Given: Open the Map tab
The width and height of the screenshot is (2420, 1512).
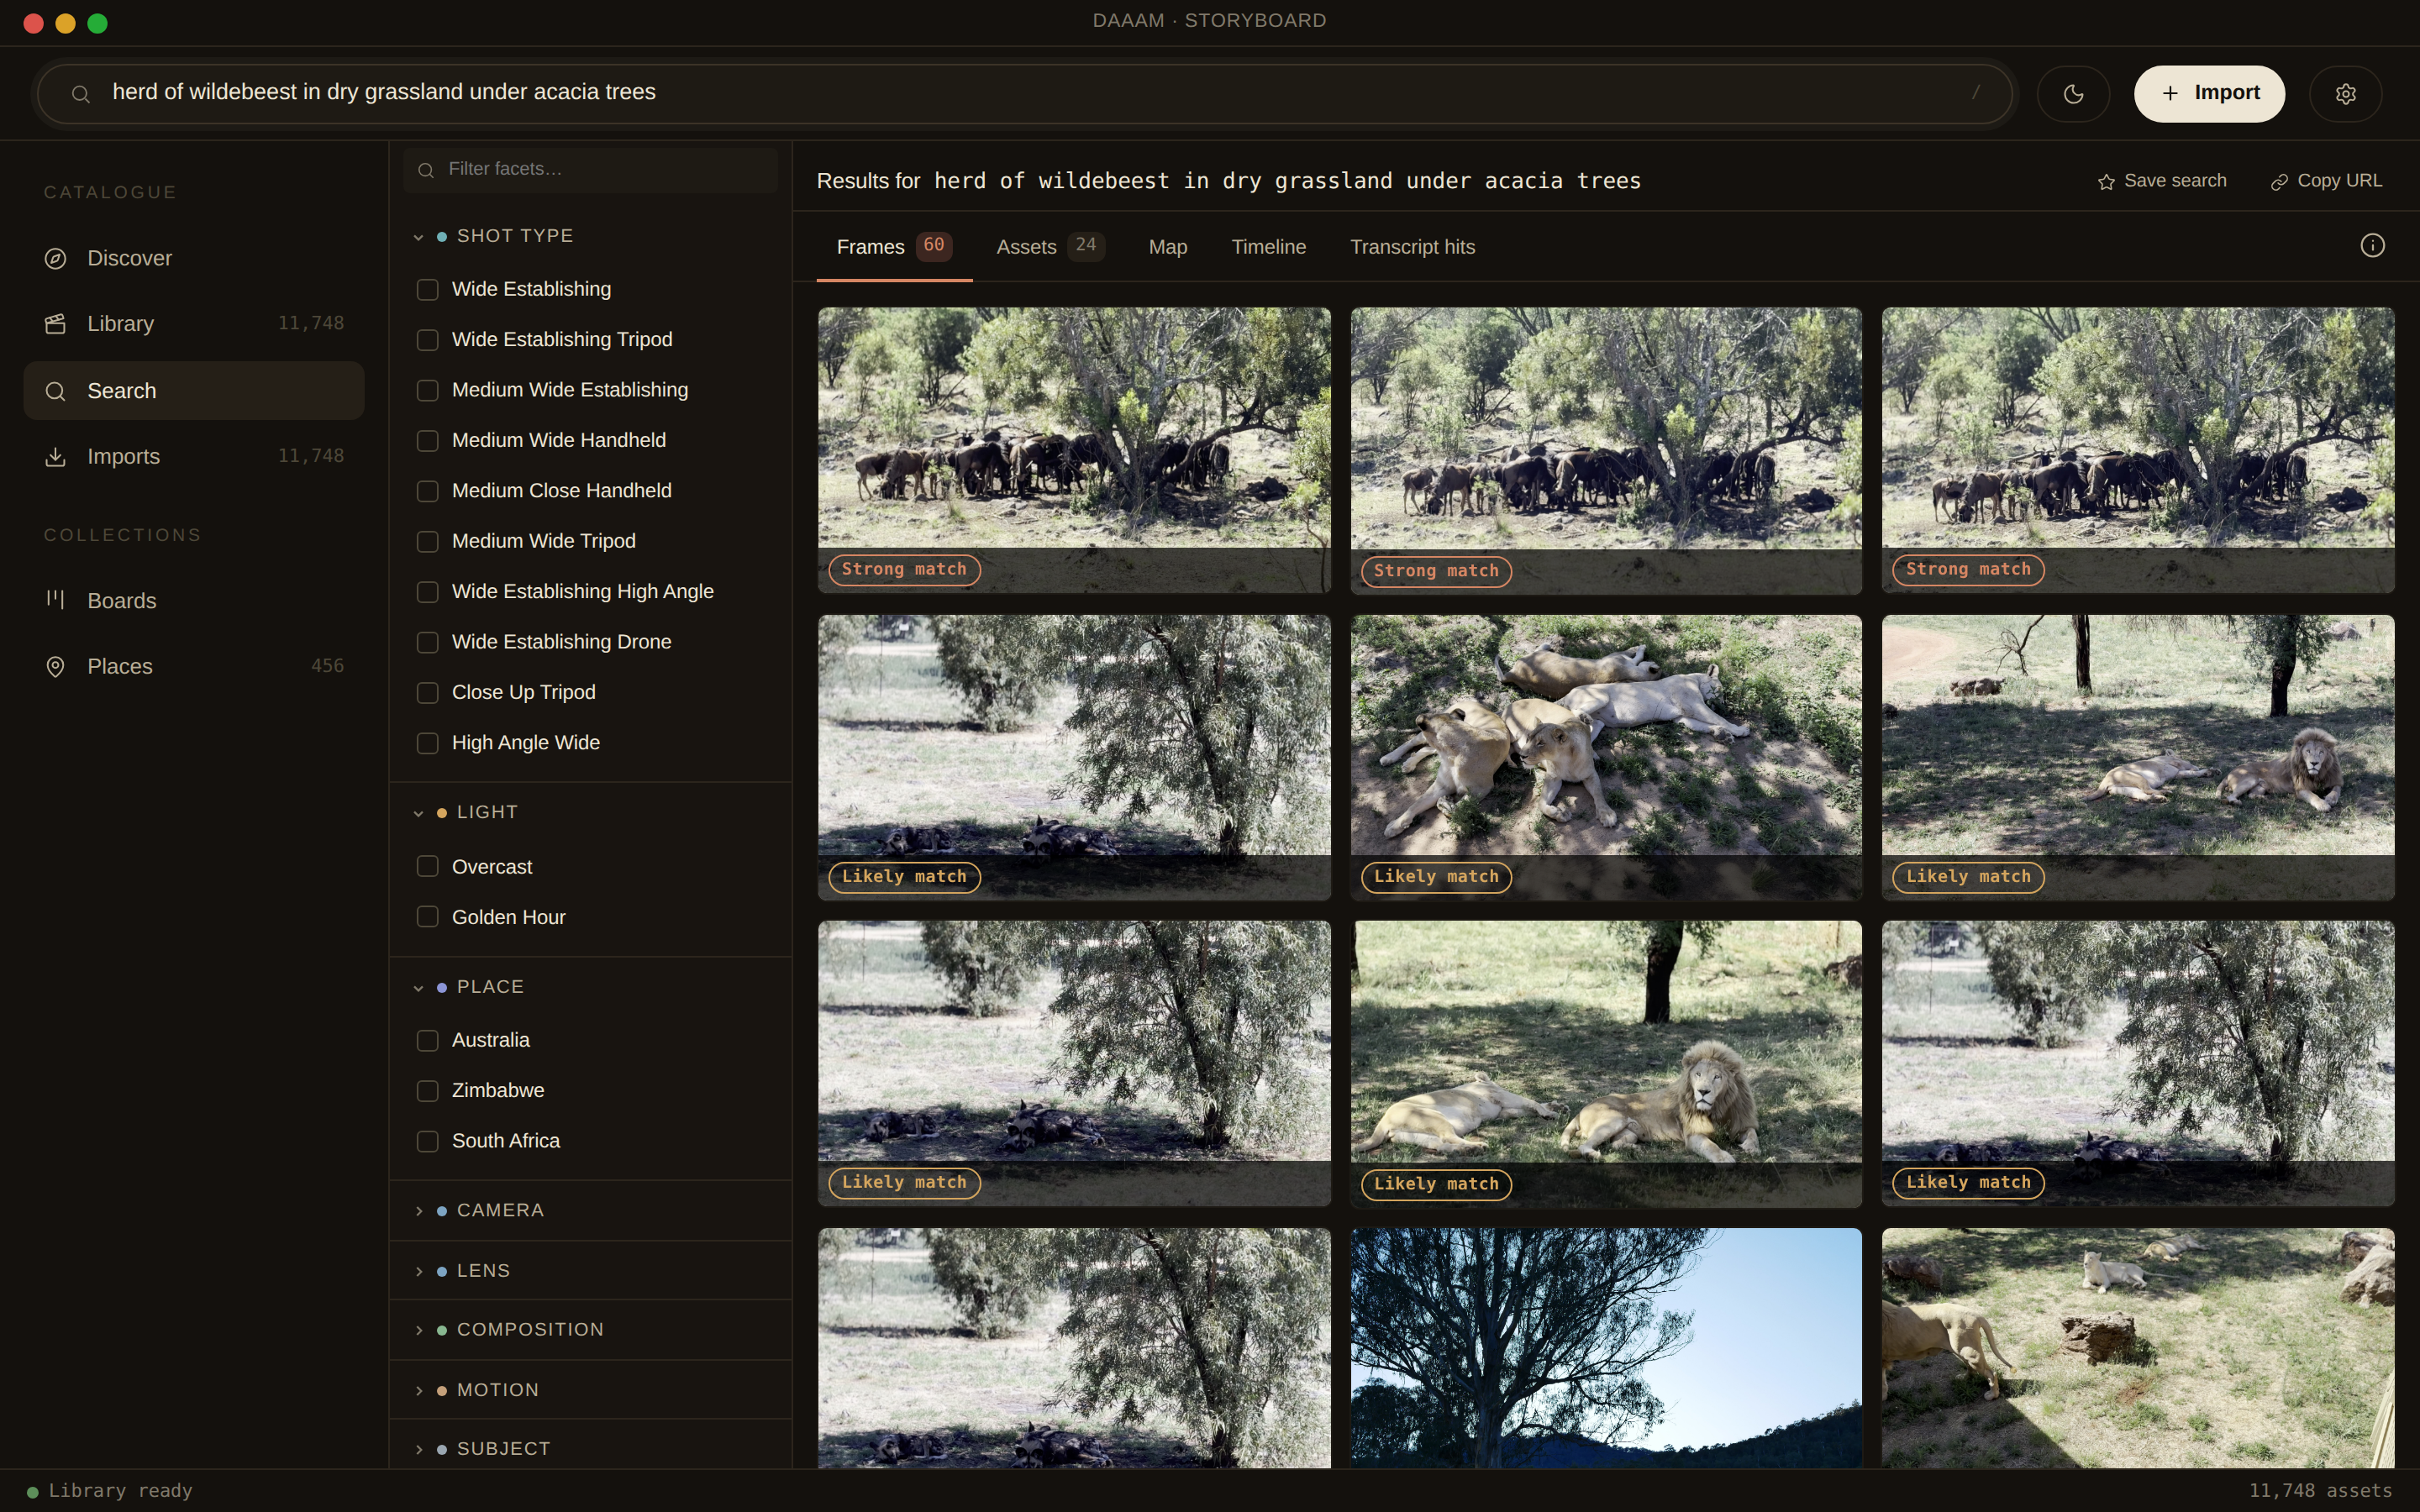Looking at the screenshot, I should (x=1168, y=247).
